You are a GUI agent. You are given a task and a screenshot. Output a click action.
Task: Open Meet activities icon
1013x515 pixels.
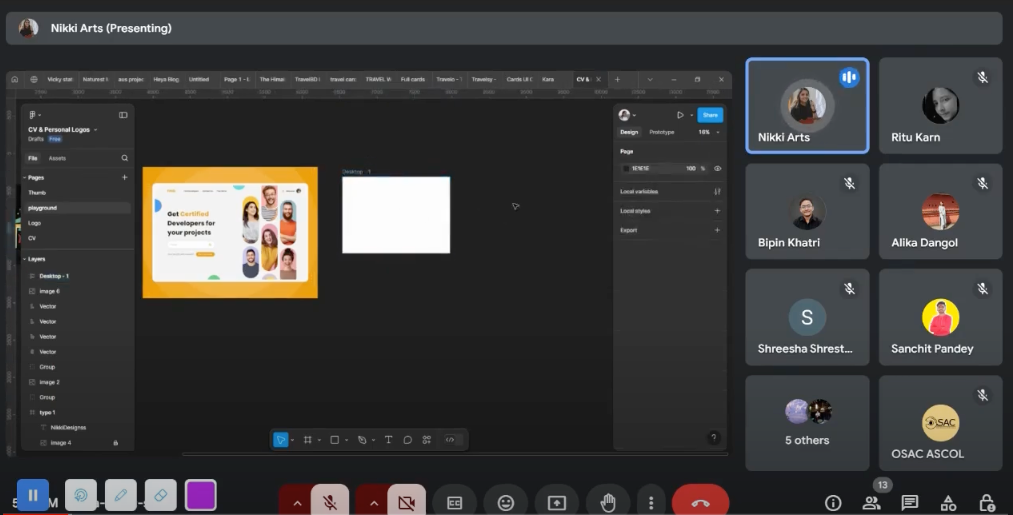(x=948, y=503)
